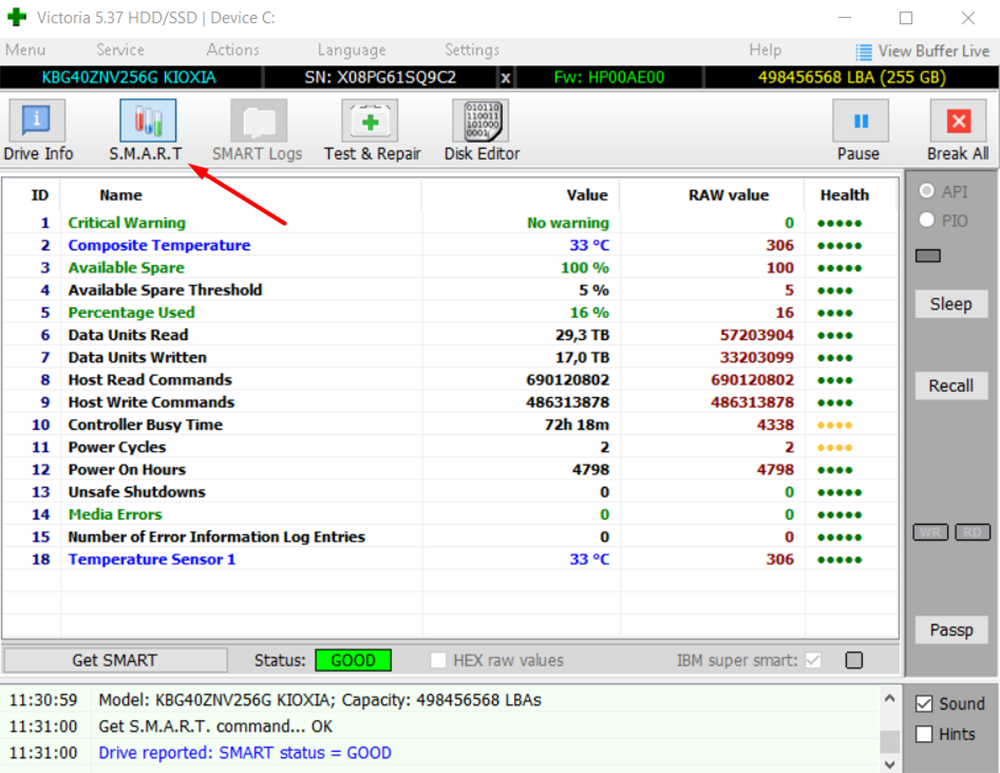Click the log scrollbar thumb
This screenshot has width=1000, height=773.
pos(890,741)
